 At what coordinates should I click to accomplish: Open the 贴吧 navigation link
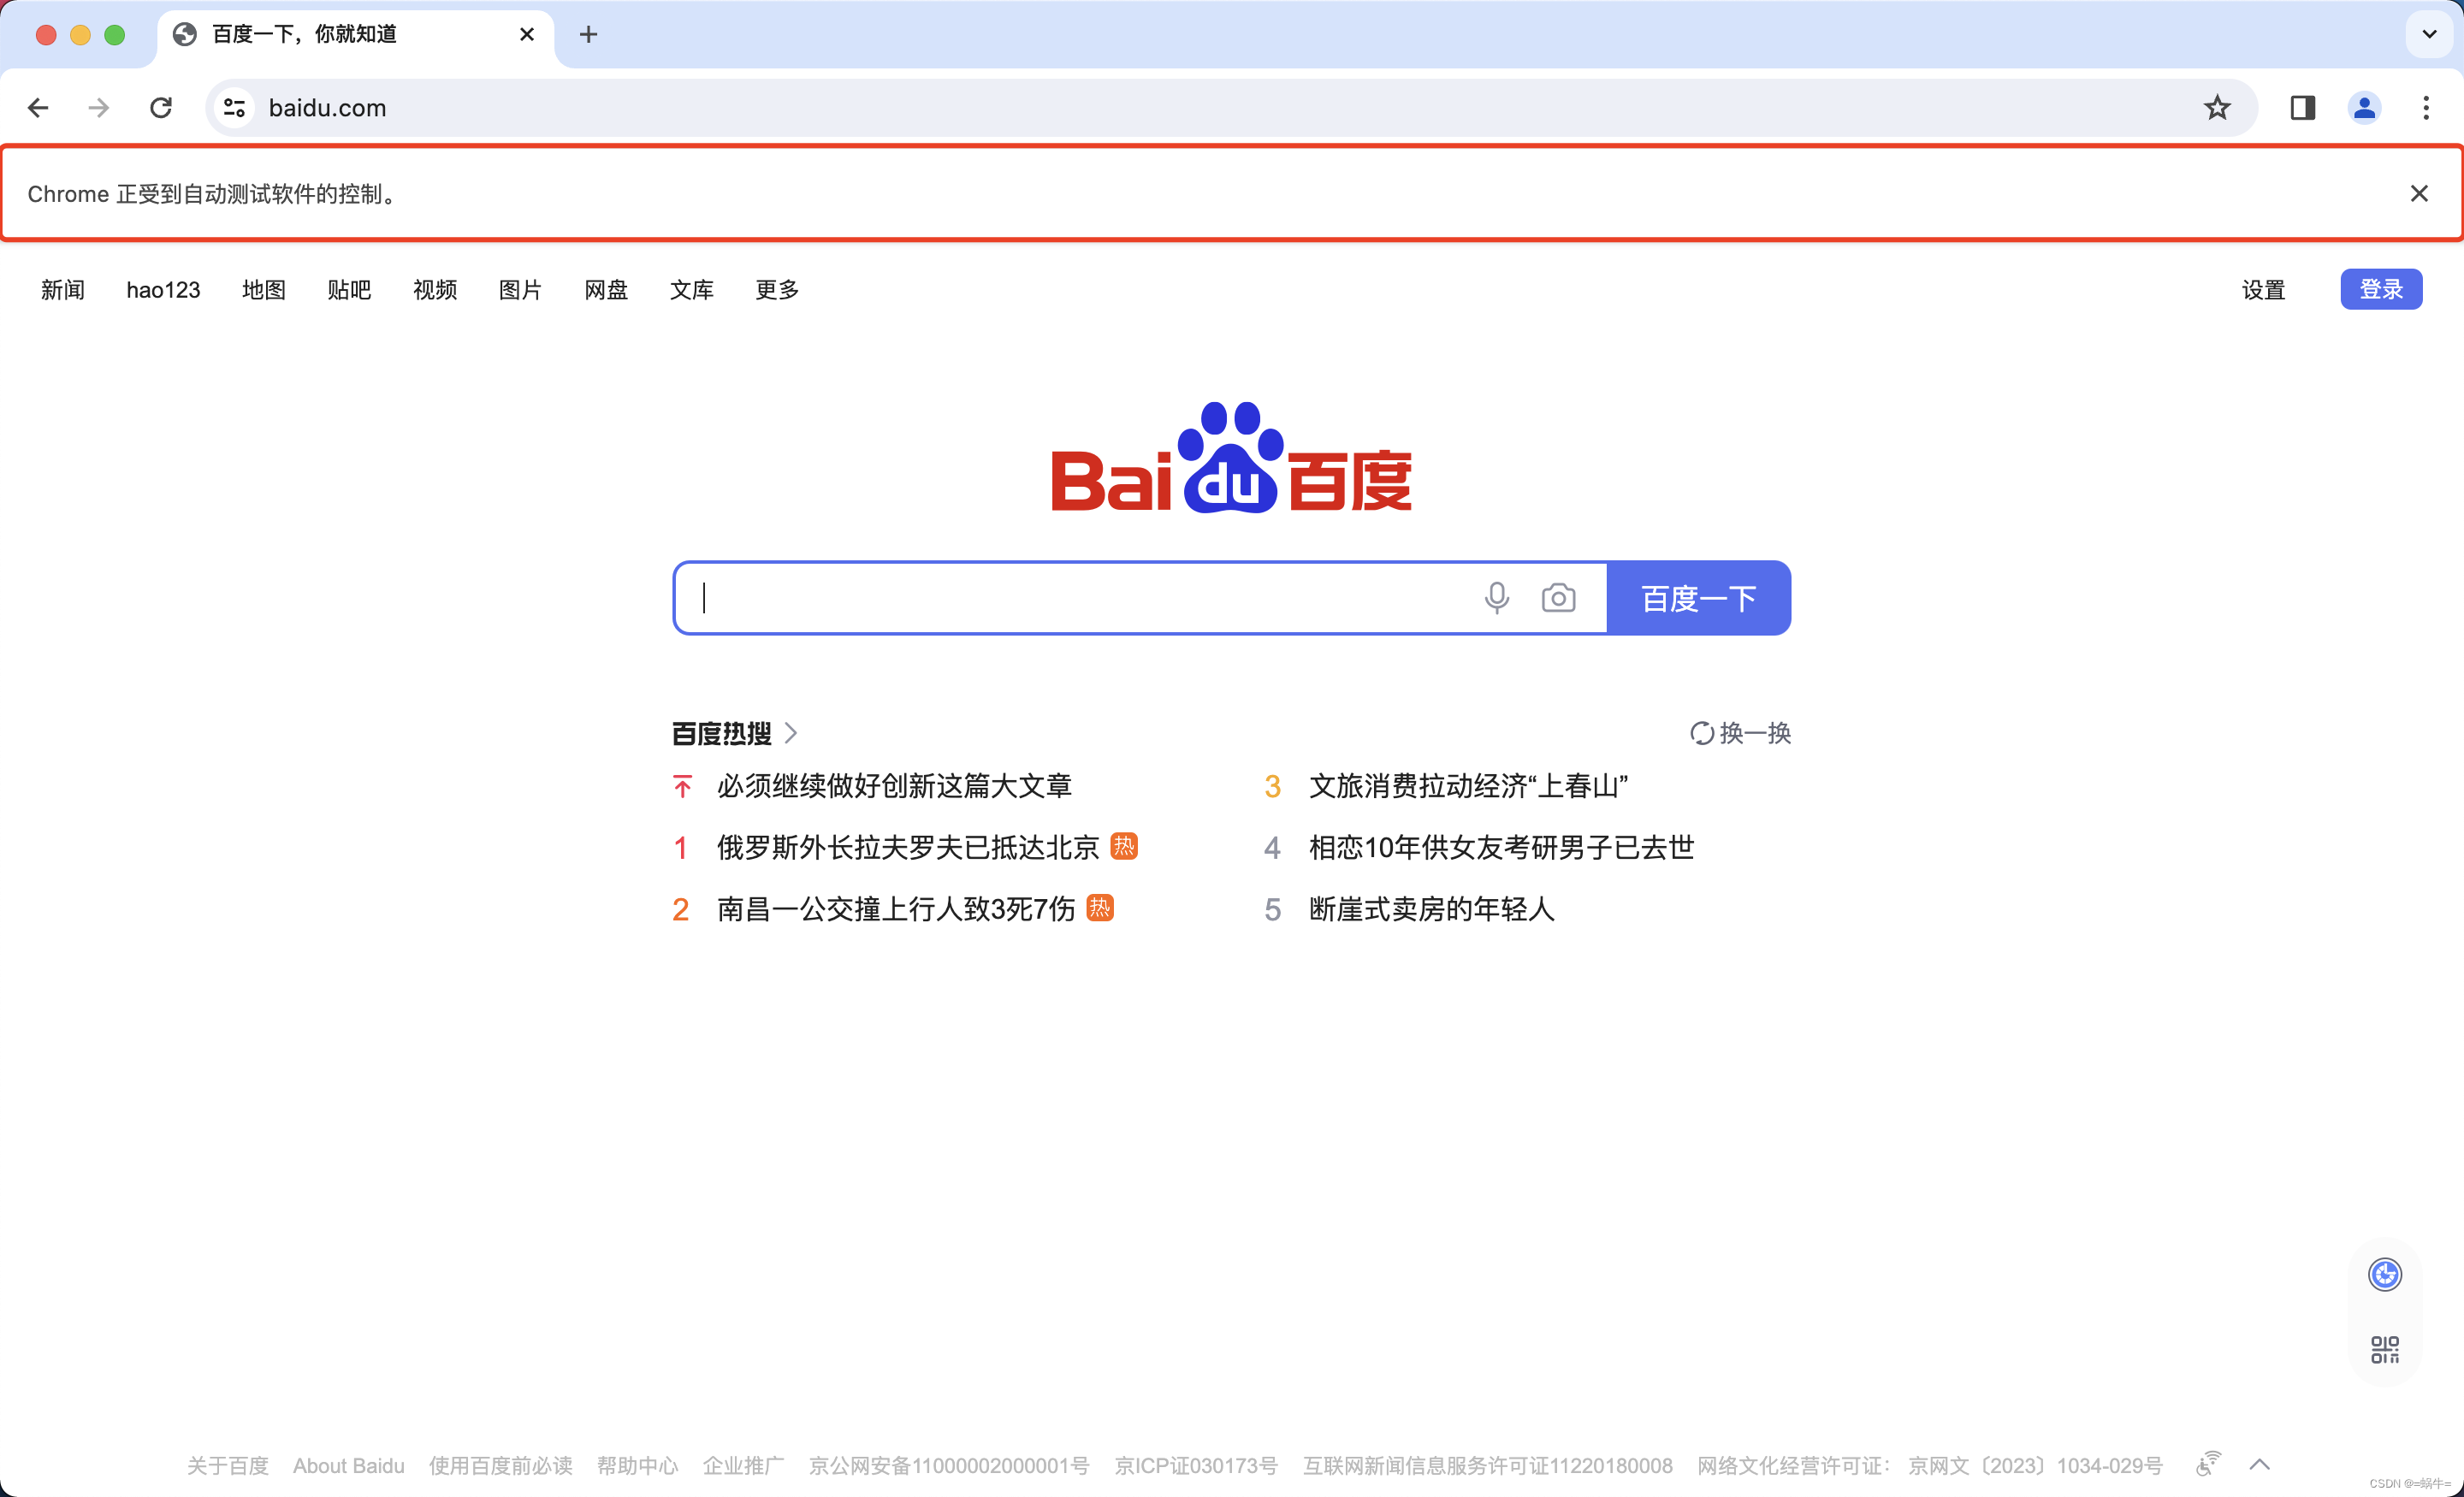pyautogui.click(x=349, y=290)
